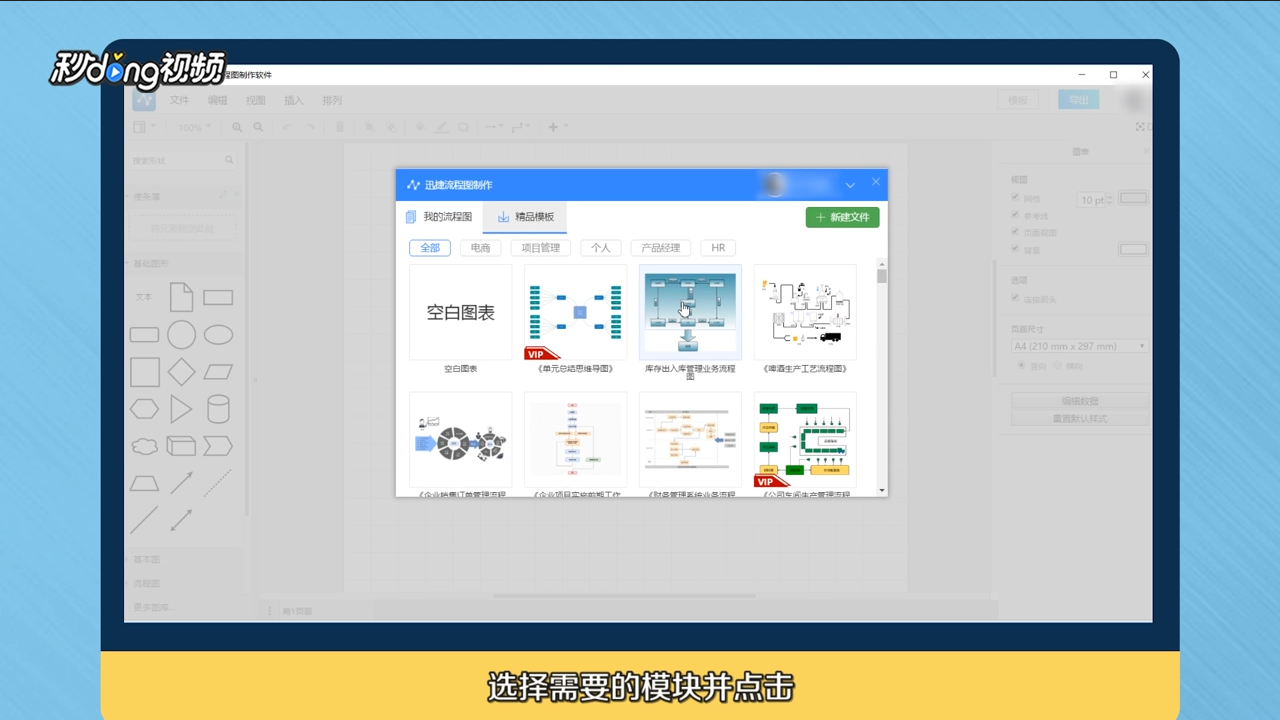Image resolution: width=1280 pixels, height=720 pixels.
Task: Select the 3D cube shape in basic shapes
Action: coord(181,446)
